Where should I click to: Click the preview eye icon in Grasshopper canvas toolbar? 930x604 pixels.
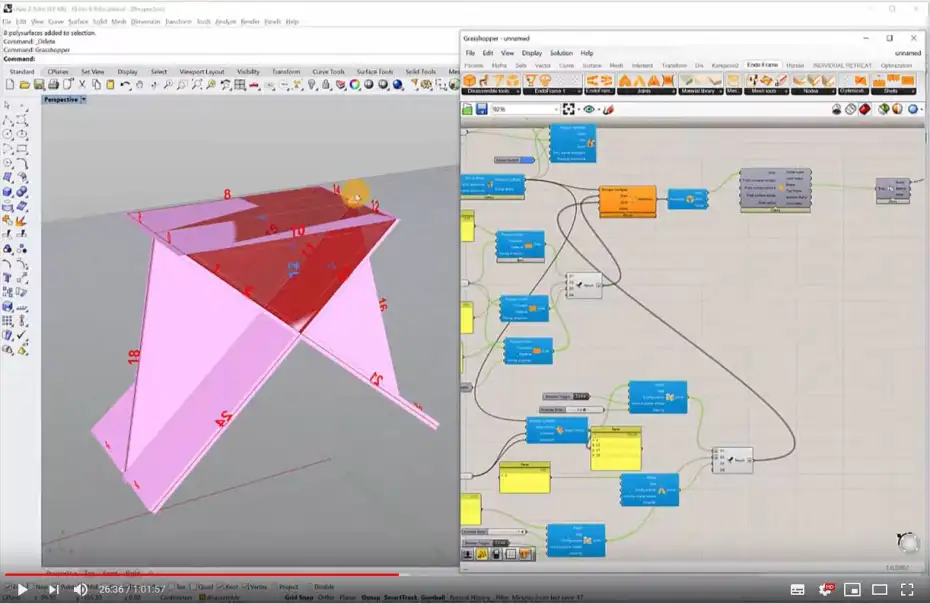pos(589,109)
